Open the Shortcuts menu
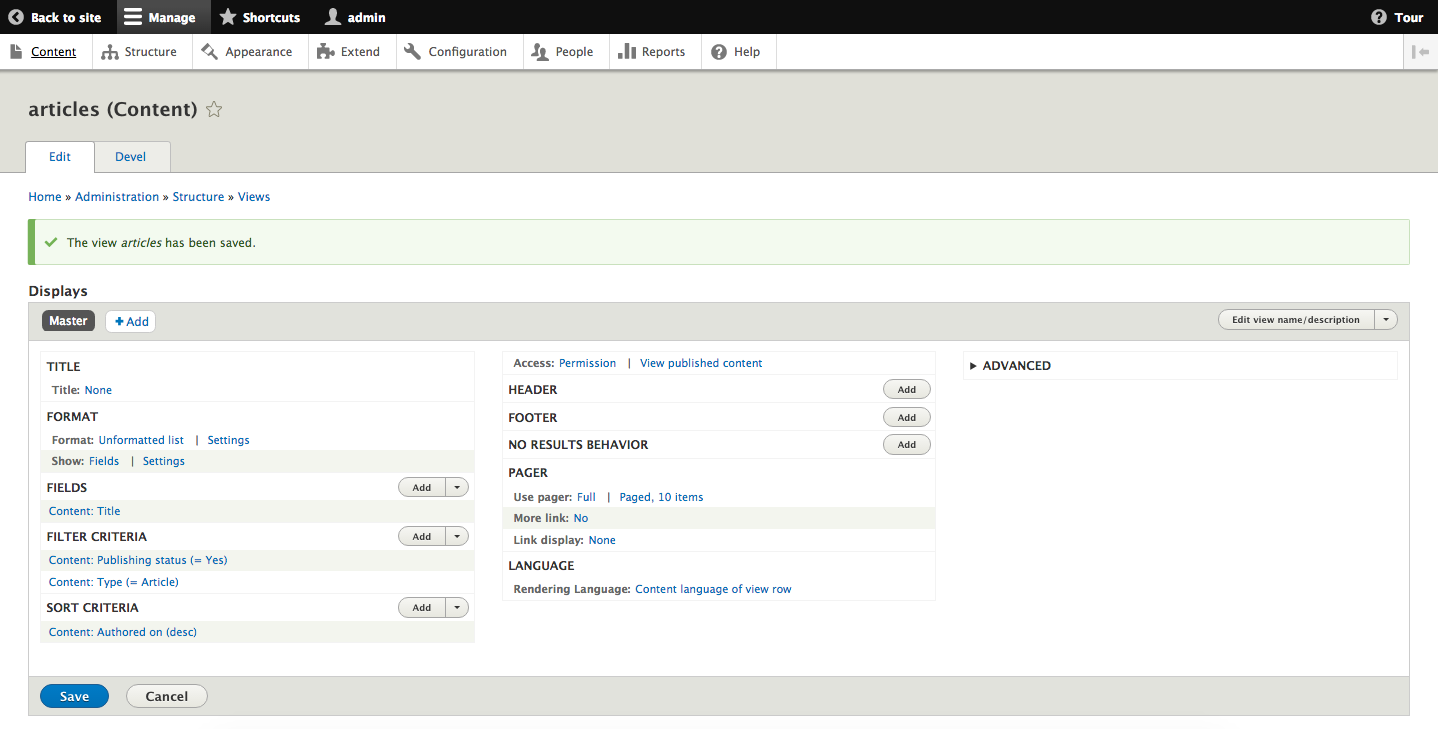The width and height of the screenshot is (1438, 729). coord(260,17)
